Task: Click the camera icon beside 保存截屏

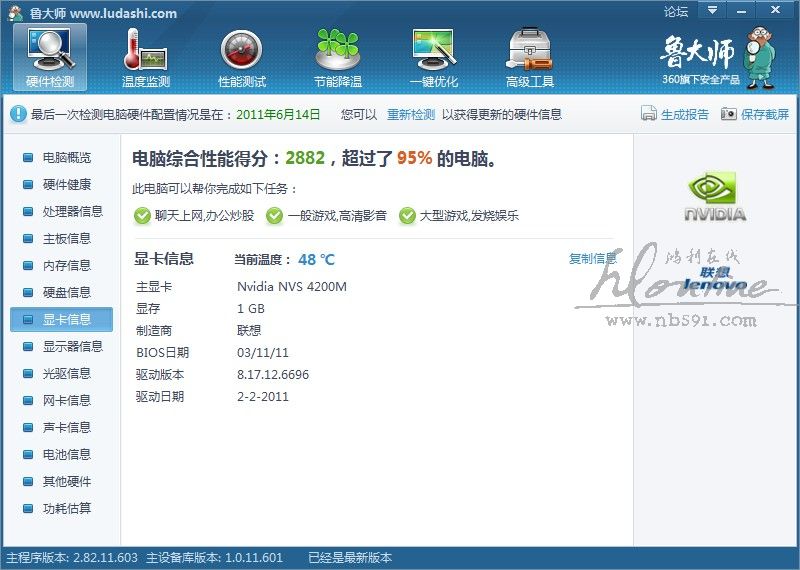Action: 729,113
